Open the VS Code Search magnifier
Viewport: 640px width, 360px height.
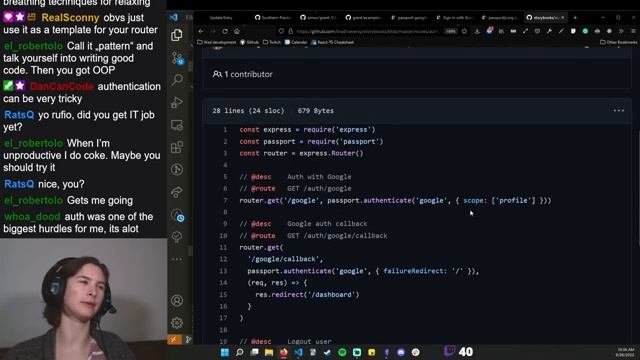point(177,79)
